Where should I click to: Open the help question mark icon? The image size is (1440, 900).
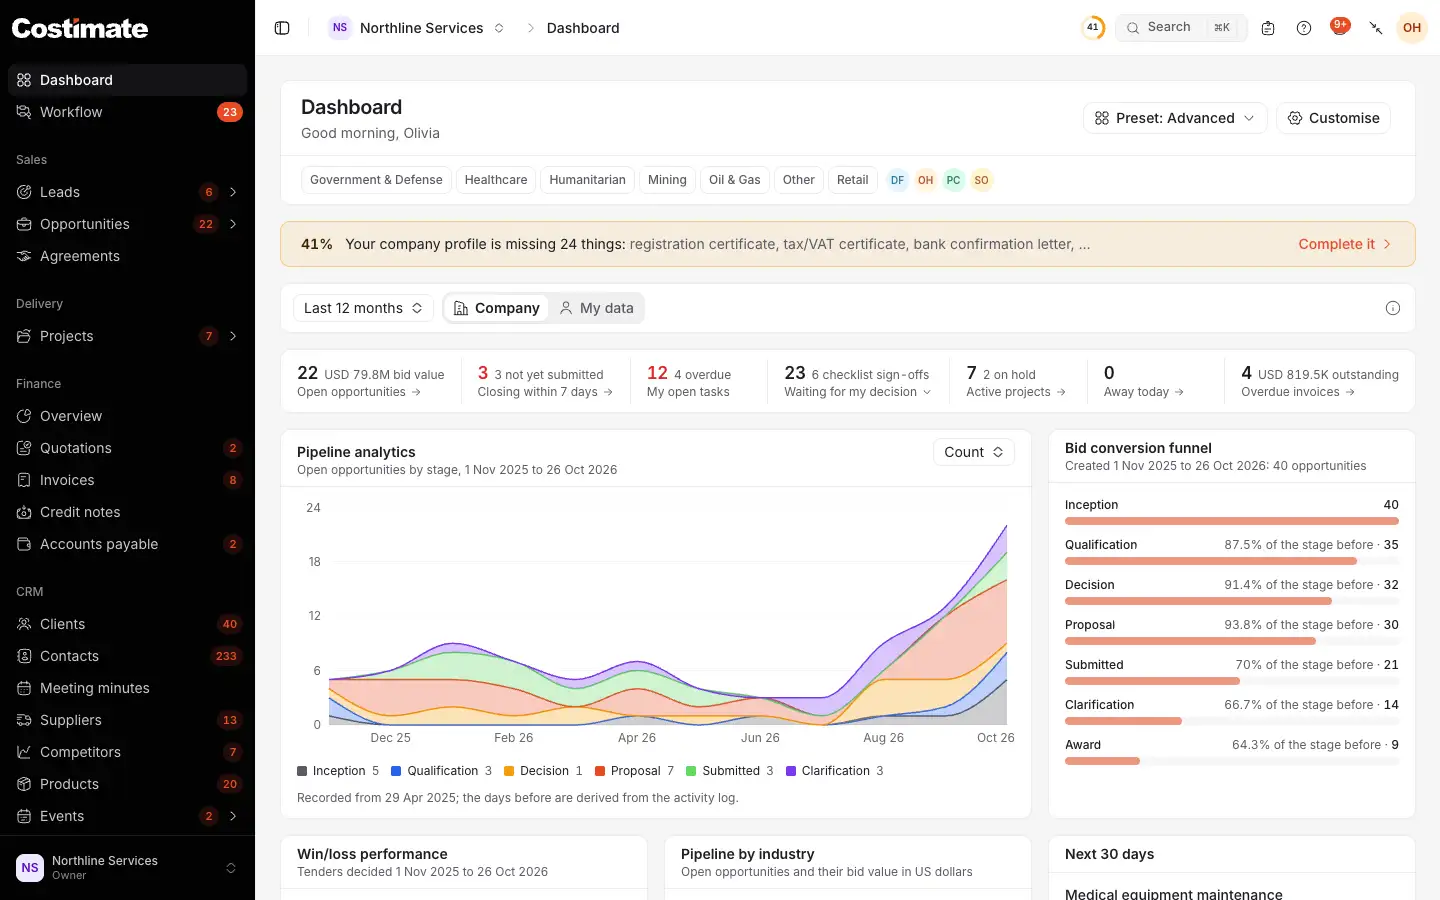point(1304,28)
